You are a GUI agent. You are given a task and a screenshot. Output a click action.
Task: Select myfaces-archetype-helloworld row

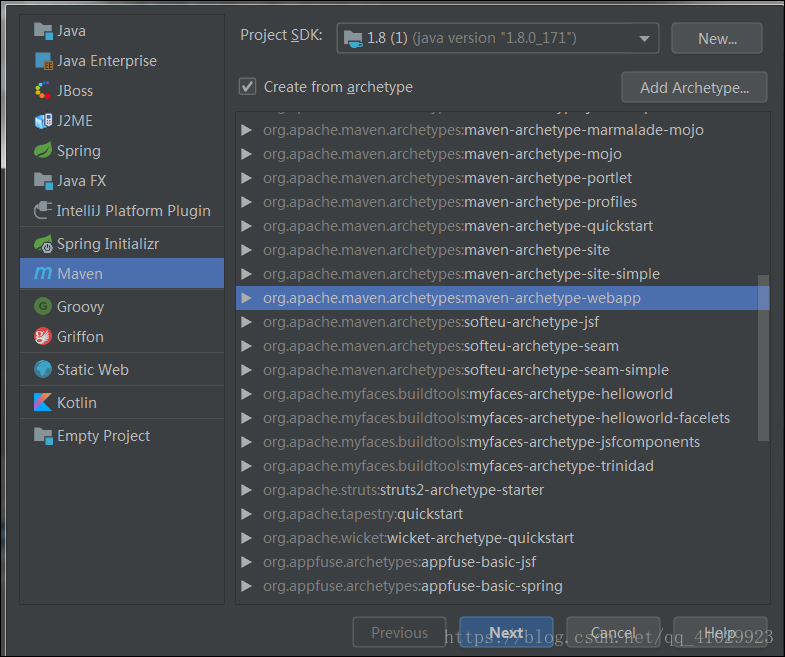[503, 394]
